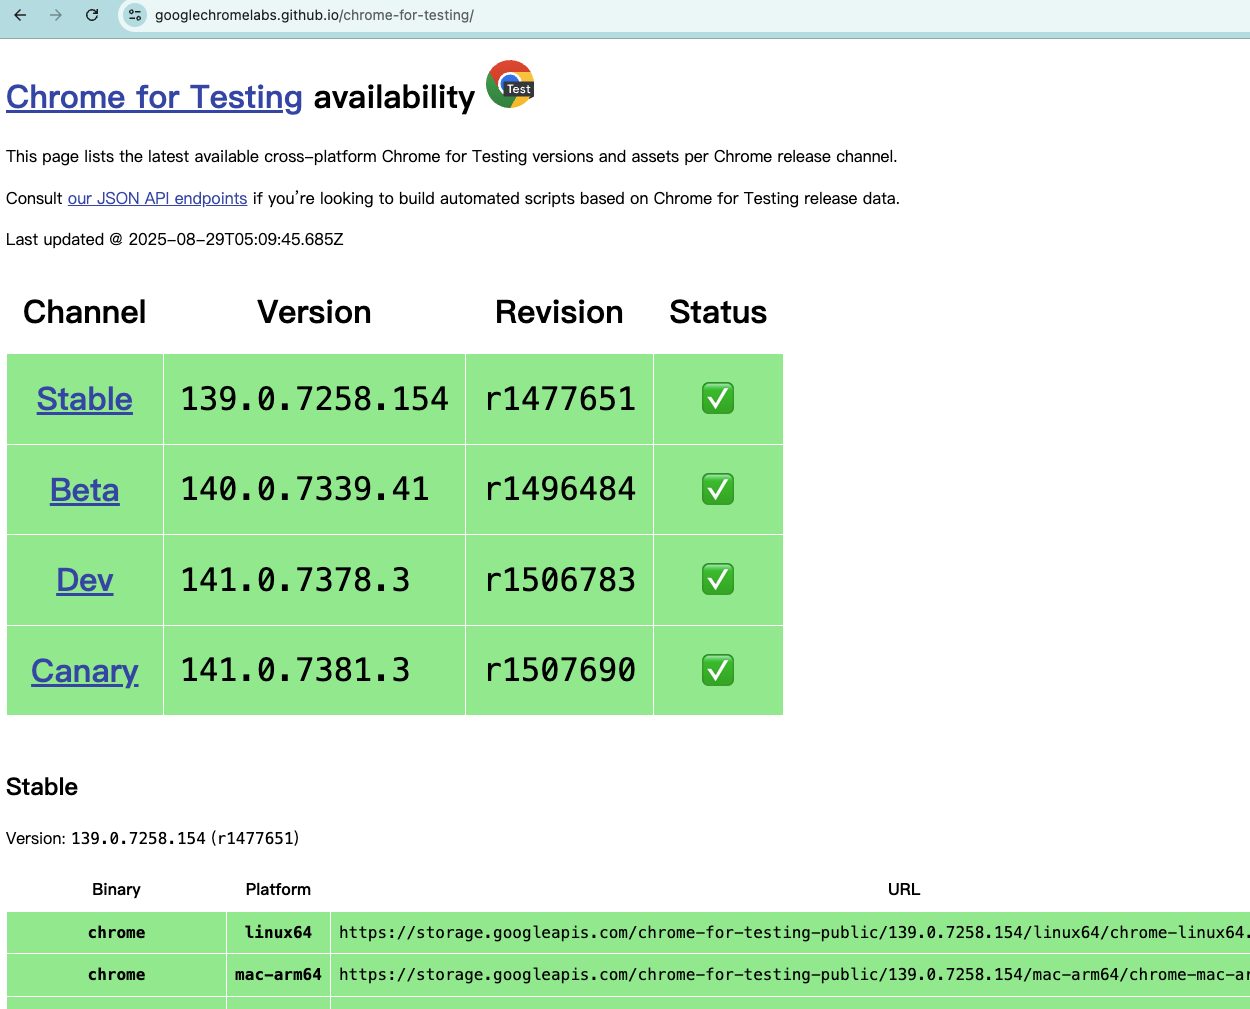Click the Revision column header

pos(559,312)
